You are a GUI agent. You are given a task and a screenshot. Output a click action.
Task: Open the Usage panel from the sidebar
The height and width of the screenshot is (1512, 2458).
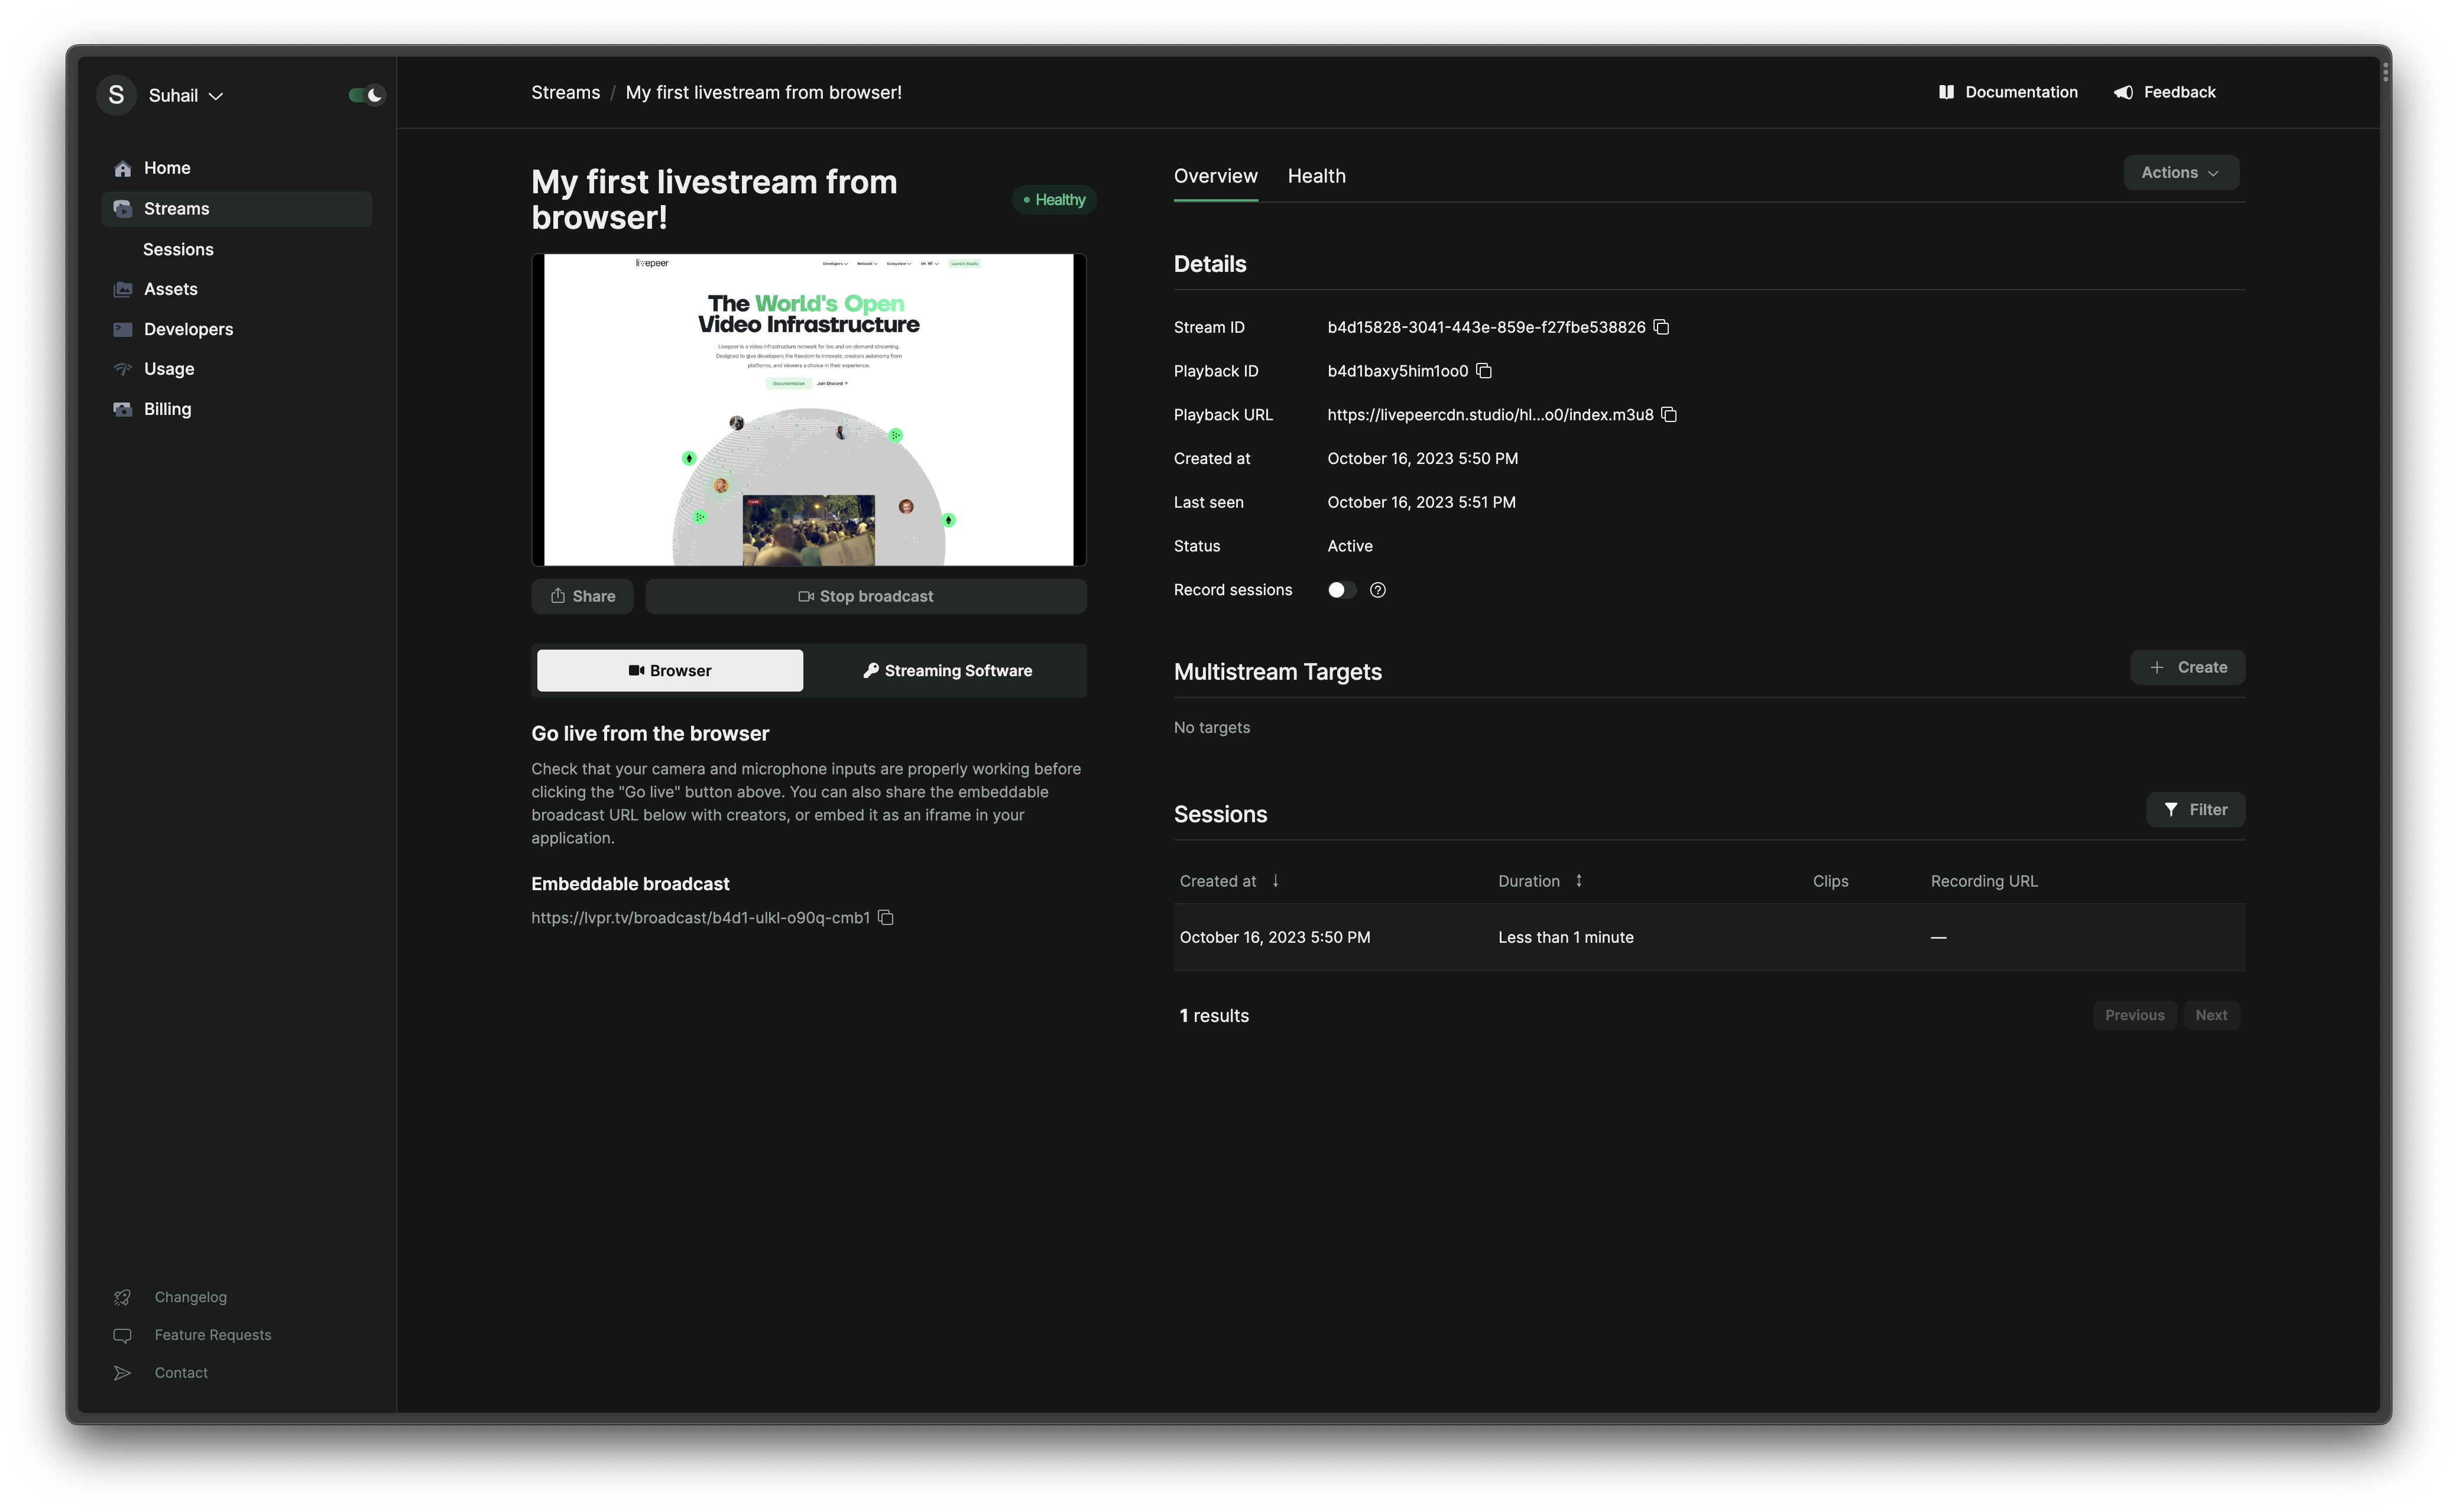(168, 368)
